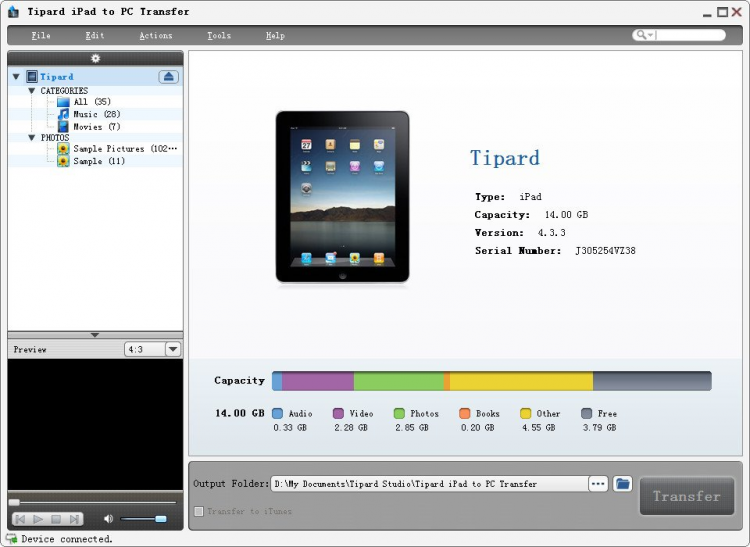
Task: Collapse the CATEGORIES group
Action: 32,91
